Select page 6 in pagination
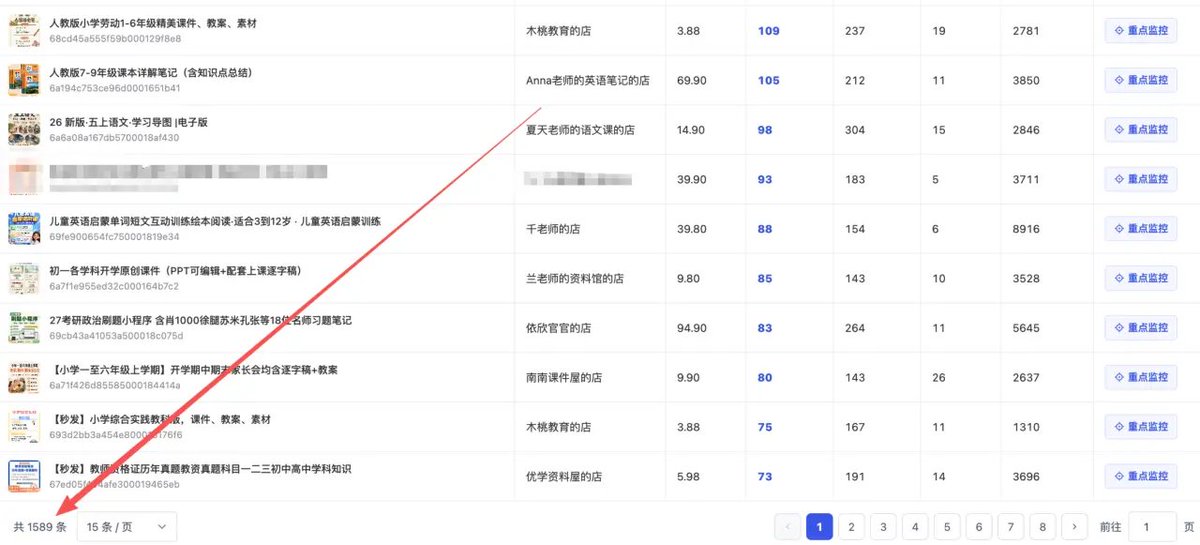The height and width of the screenshot is (545, 1200). tap(979, 526)
